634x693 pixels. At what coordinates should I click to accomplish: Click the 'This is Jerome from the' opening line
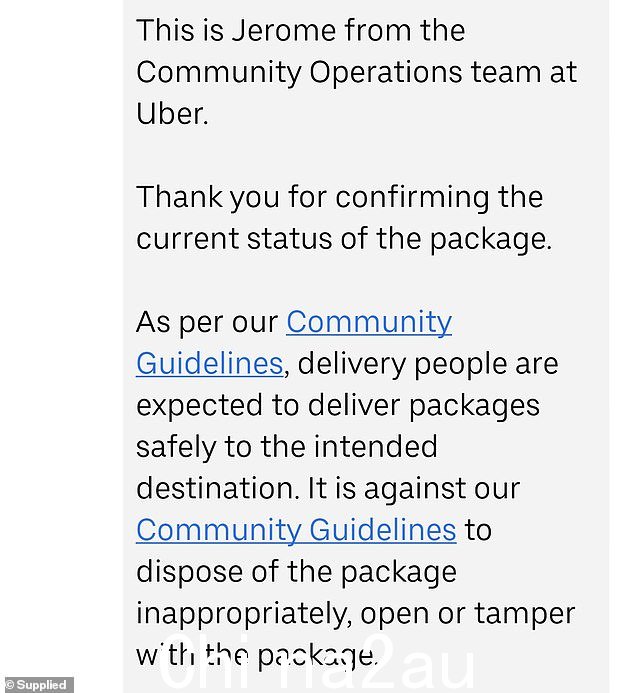(x=300, y=30)
